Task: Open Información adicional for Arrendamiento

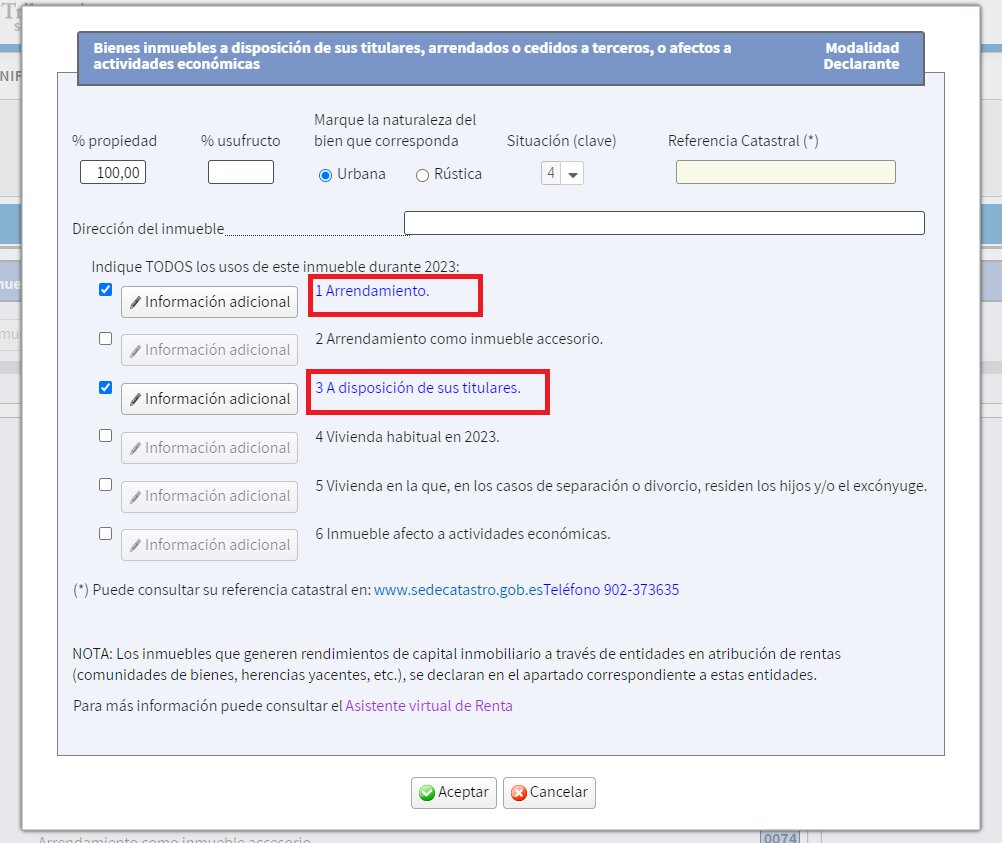Action: (x=209, y=302)
